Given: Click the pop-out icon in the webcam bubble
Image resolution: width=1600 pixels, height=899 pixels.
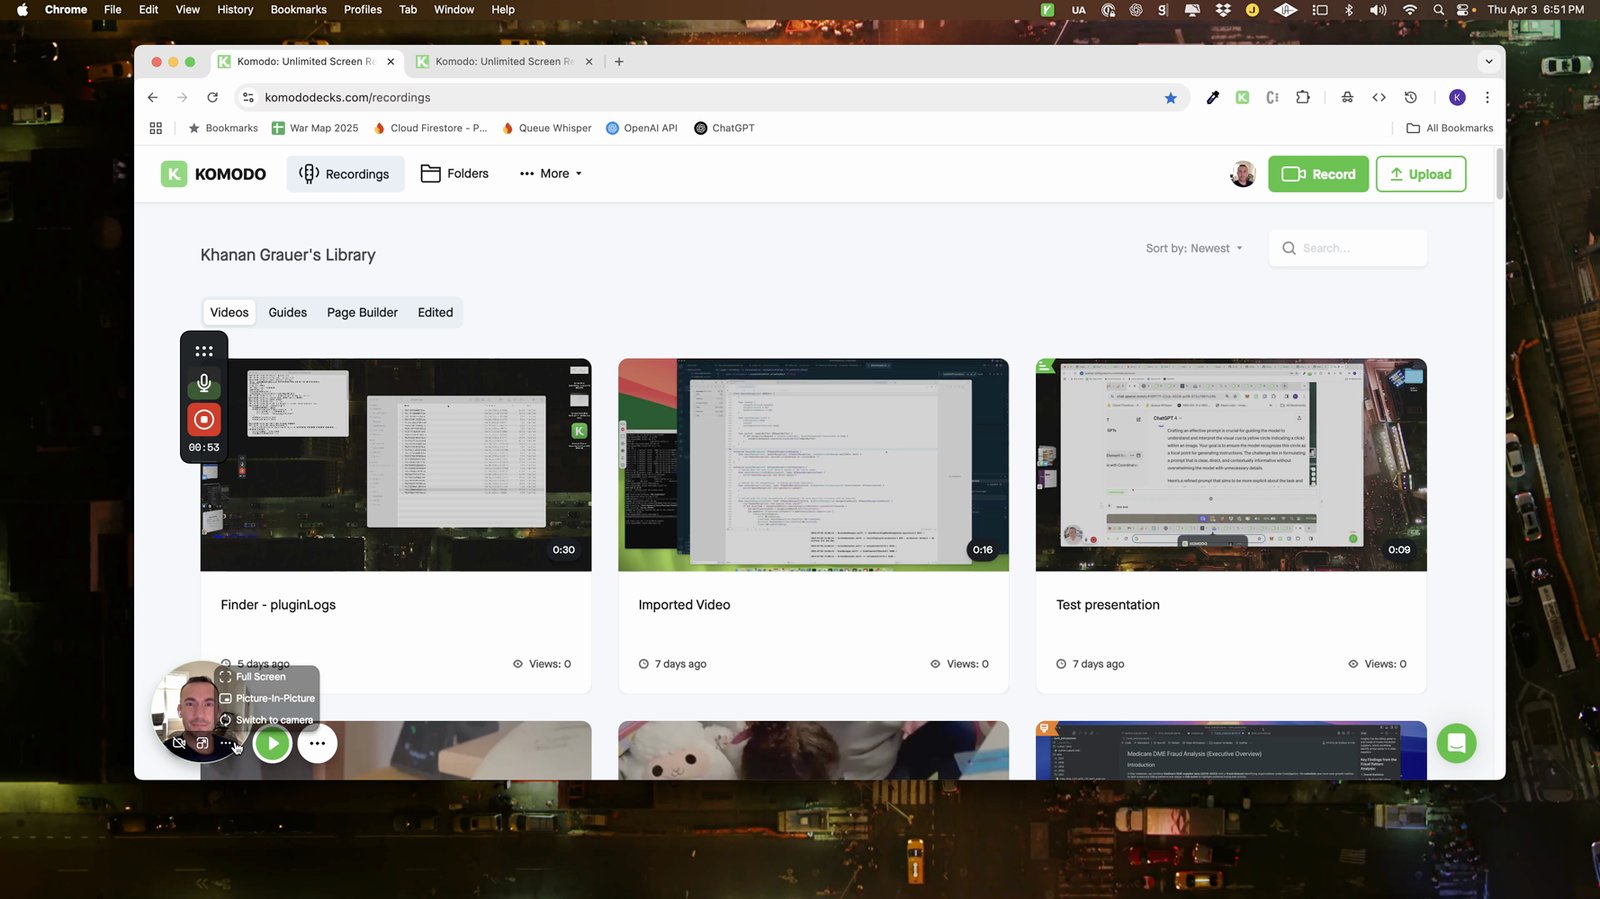Looking at the screenshot, I should click(x=202, y=743).
